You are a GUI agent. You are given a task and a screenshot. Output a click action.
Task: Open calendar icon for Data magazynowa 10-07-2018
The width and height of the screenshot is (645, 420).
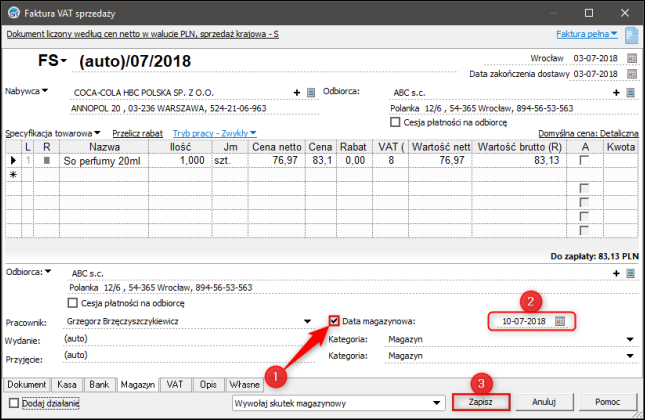[x=559, y=321]
